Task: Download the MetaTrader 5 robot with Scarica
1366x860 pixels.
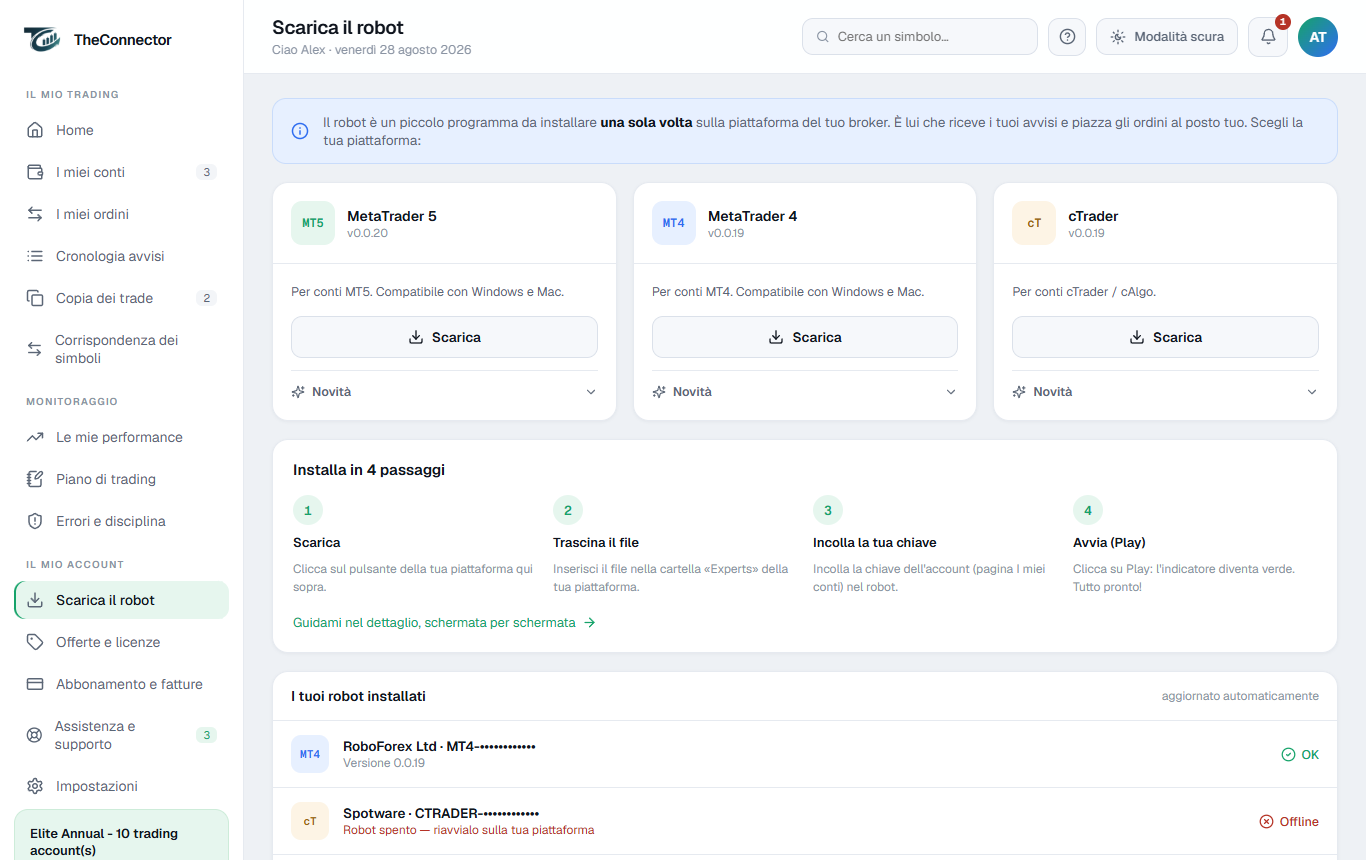Action: coord(444,337)
